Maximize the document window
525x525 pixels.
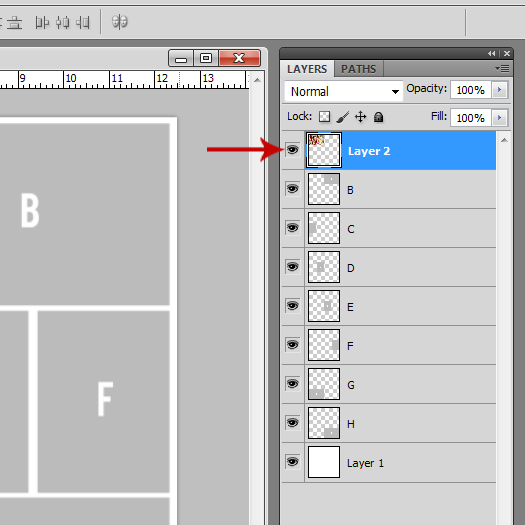[206, 58]
